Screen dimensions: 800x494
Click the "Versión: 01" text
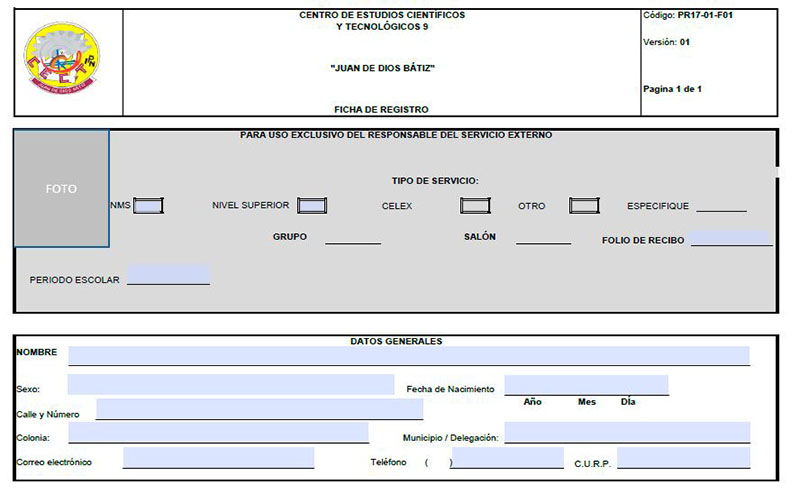point(666,42)
